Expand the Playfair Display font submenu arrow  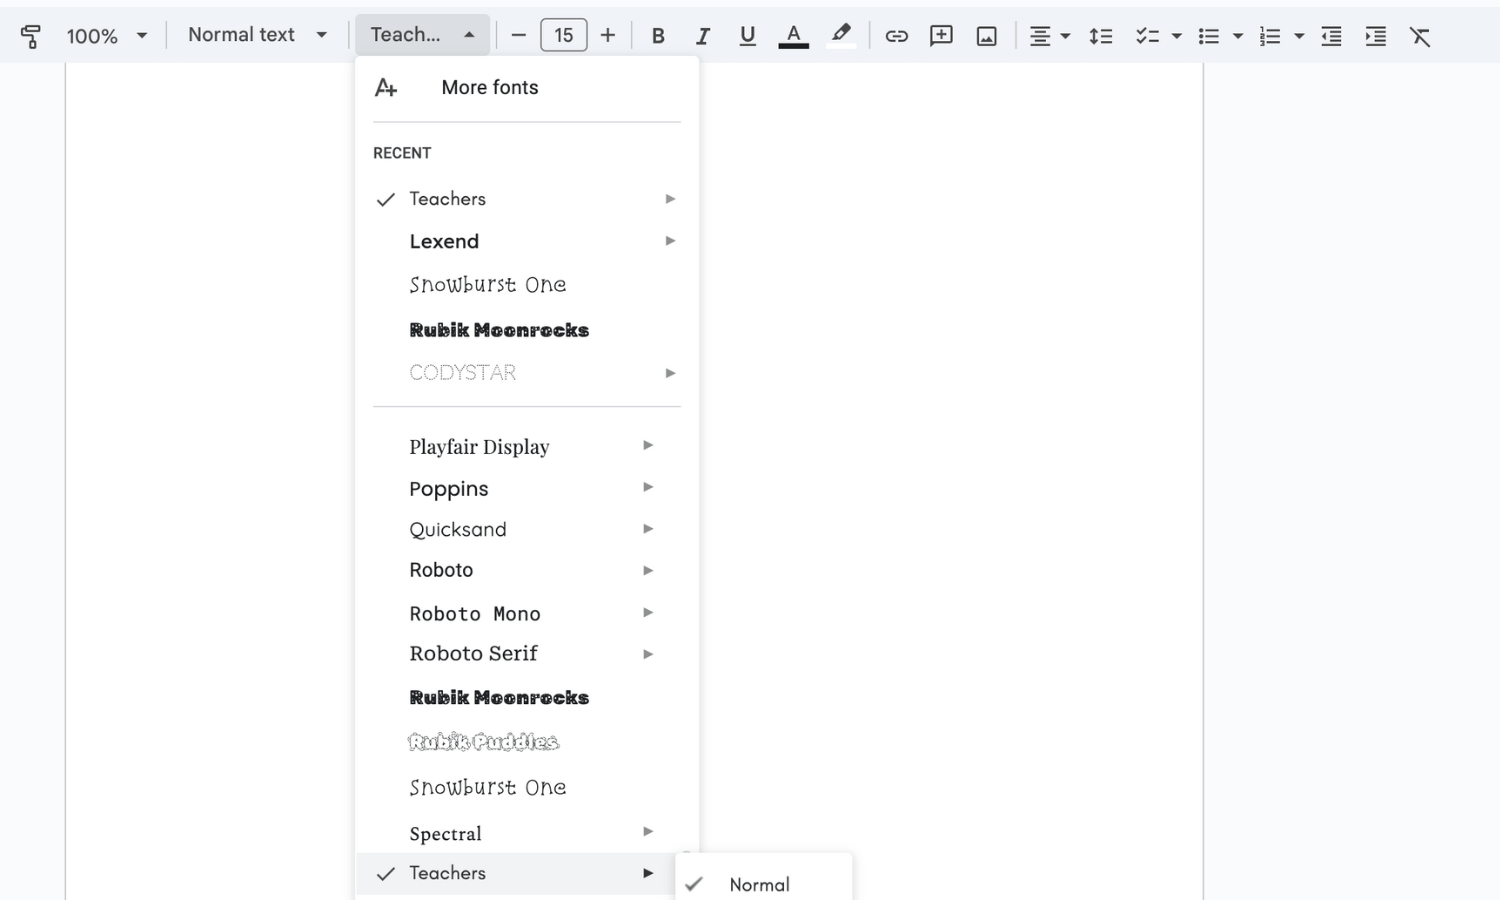tap(648, 445)
